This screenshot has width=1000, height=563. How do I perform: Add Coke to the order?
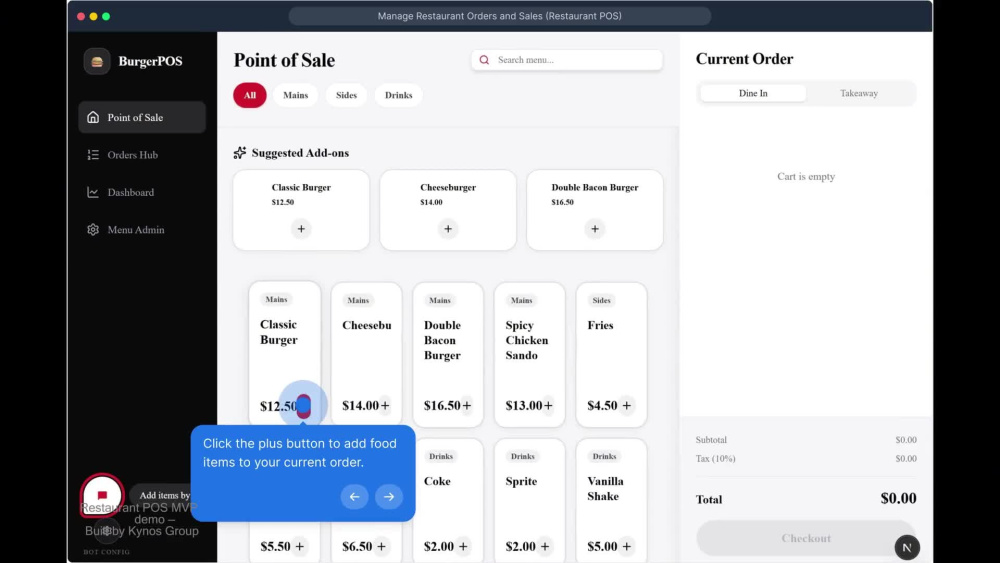coord(463,546)
